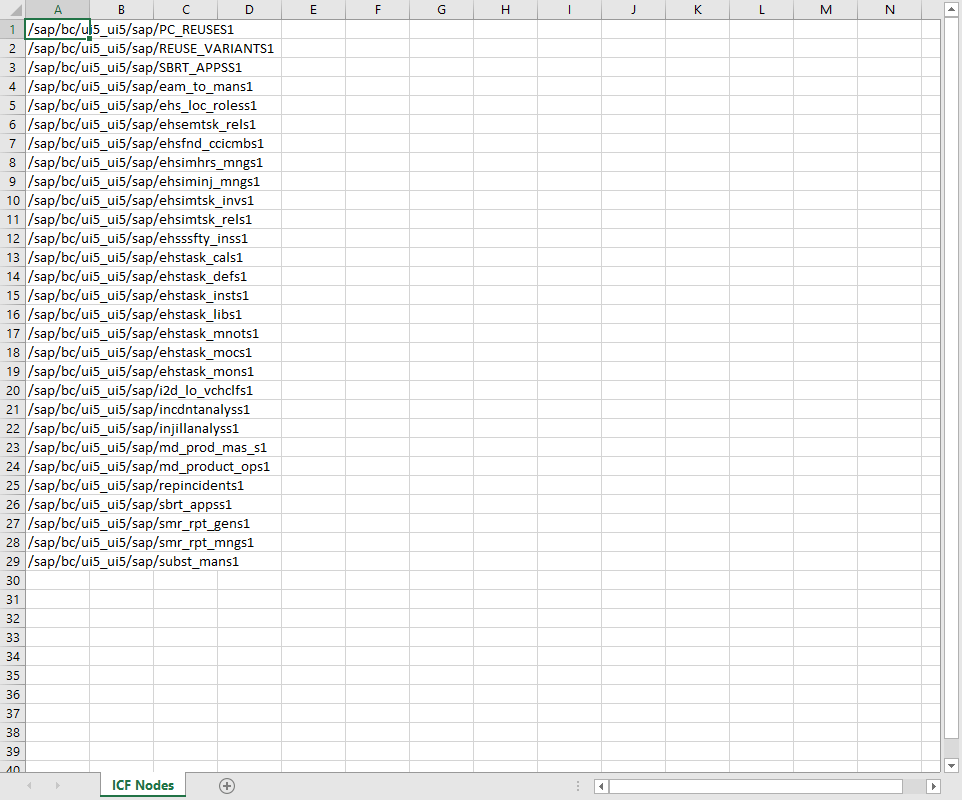Select cell with sbrt_appss1 lowercase path
Screen dimensions: 962x800
tap(58, 505)
